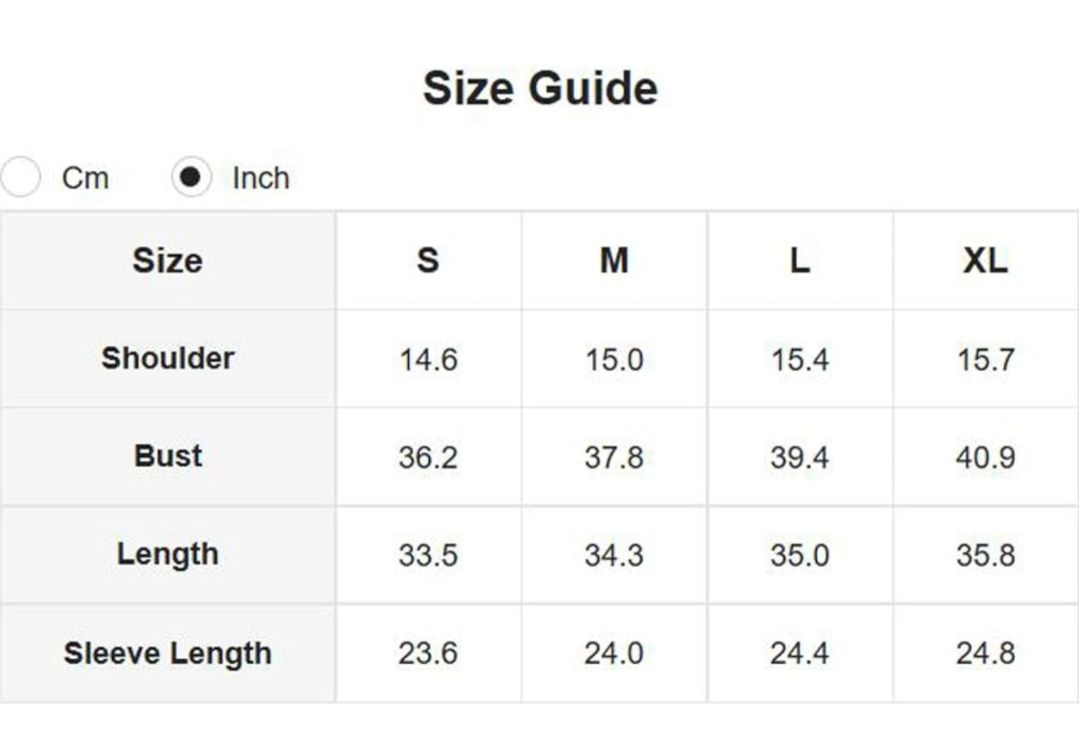The image size is (1080, 742).
Task: Click the 37.8 bust value for M
Action: pos(614,457)
